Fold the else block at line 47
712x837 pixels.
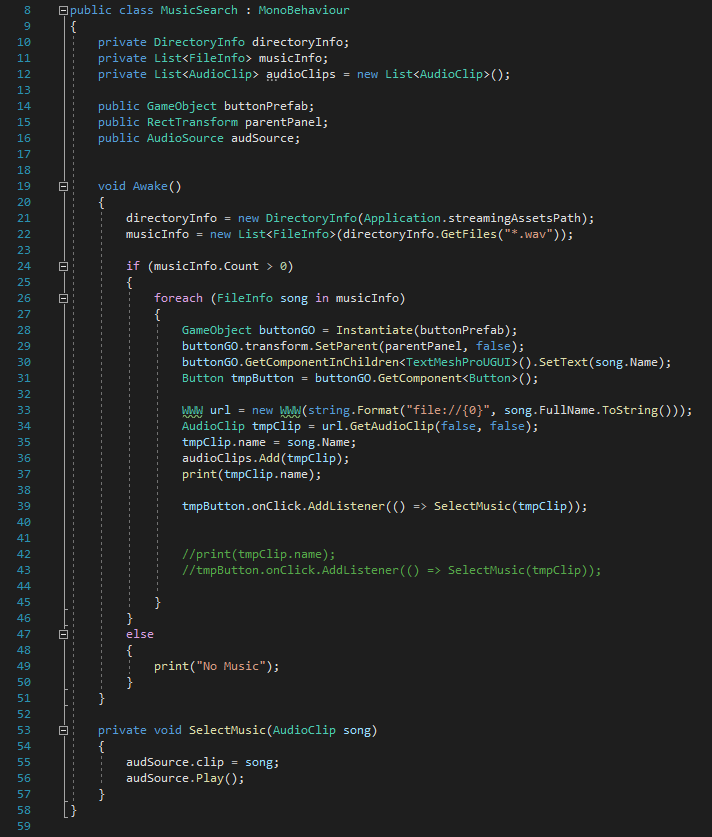pos(64,634)
